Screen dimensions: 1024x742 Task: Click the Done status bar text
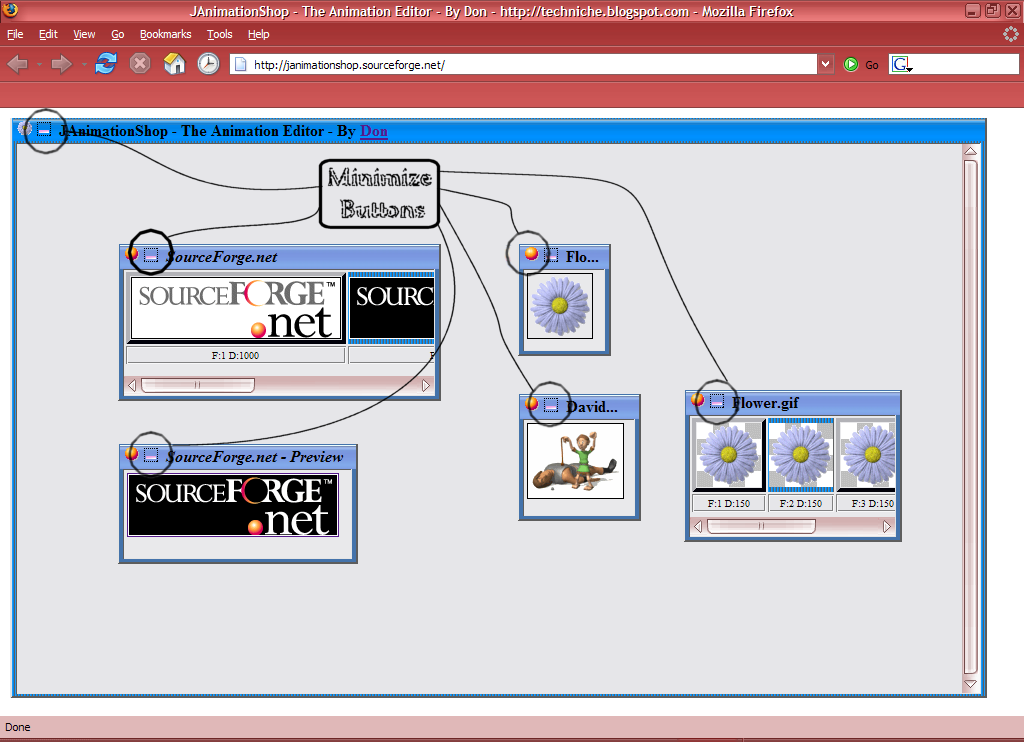click(x=18, y=727)
